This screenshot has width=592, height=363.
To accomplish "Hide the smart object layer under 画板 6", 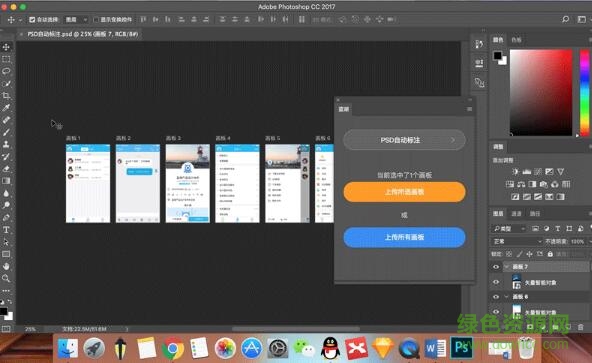I will [496, 312].
